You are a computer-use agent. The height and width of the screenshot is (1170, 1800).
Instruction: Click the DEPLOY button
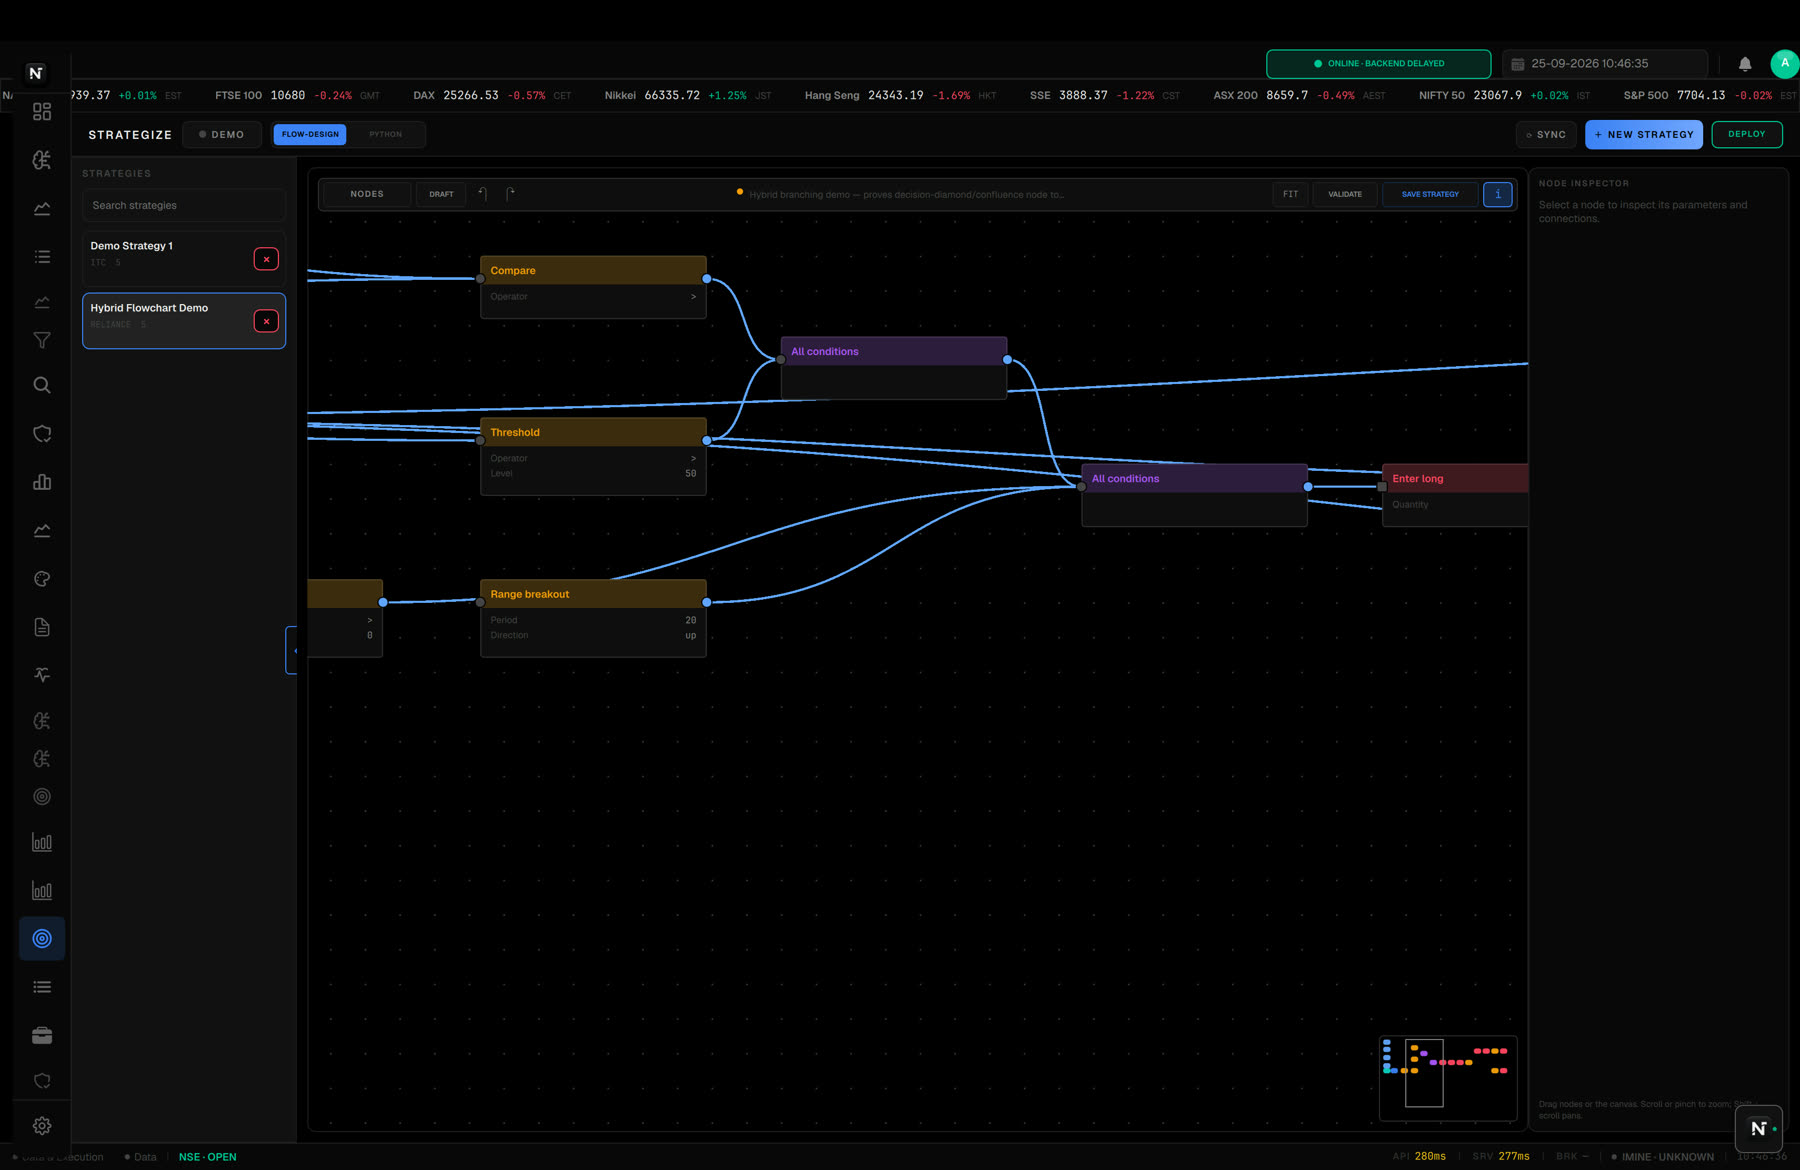click(1747, 134)
